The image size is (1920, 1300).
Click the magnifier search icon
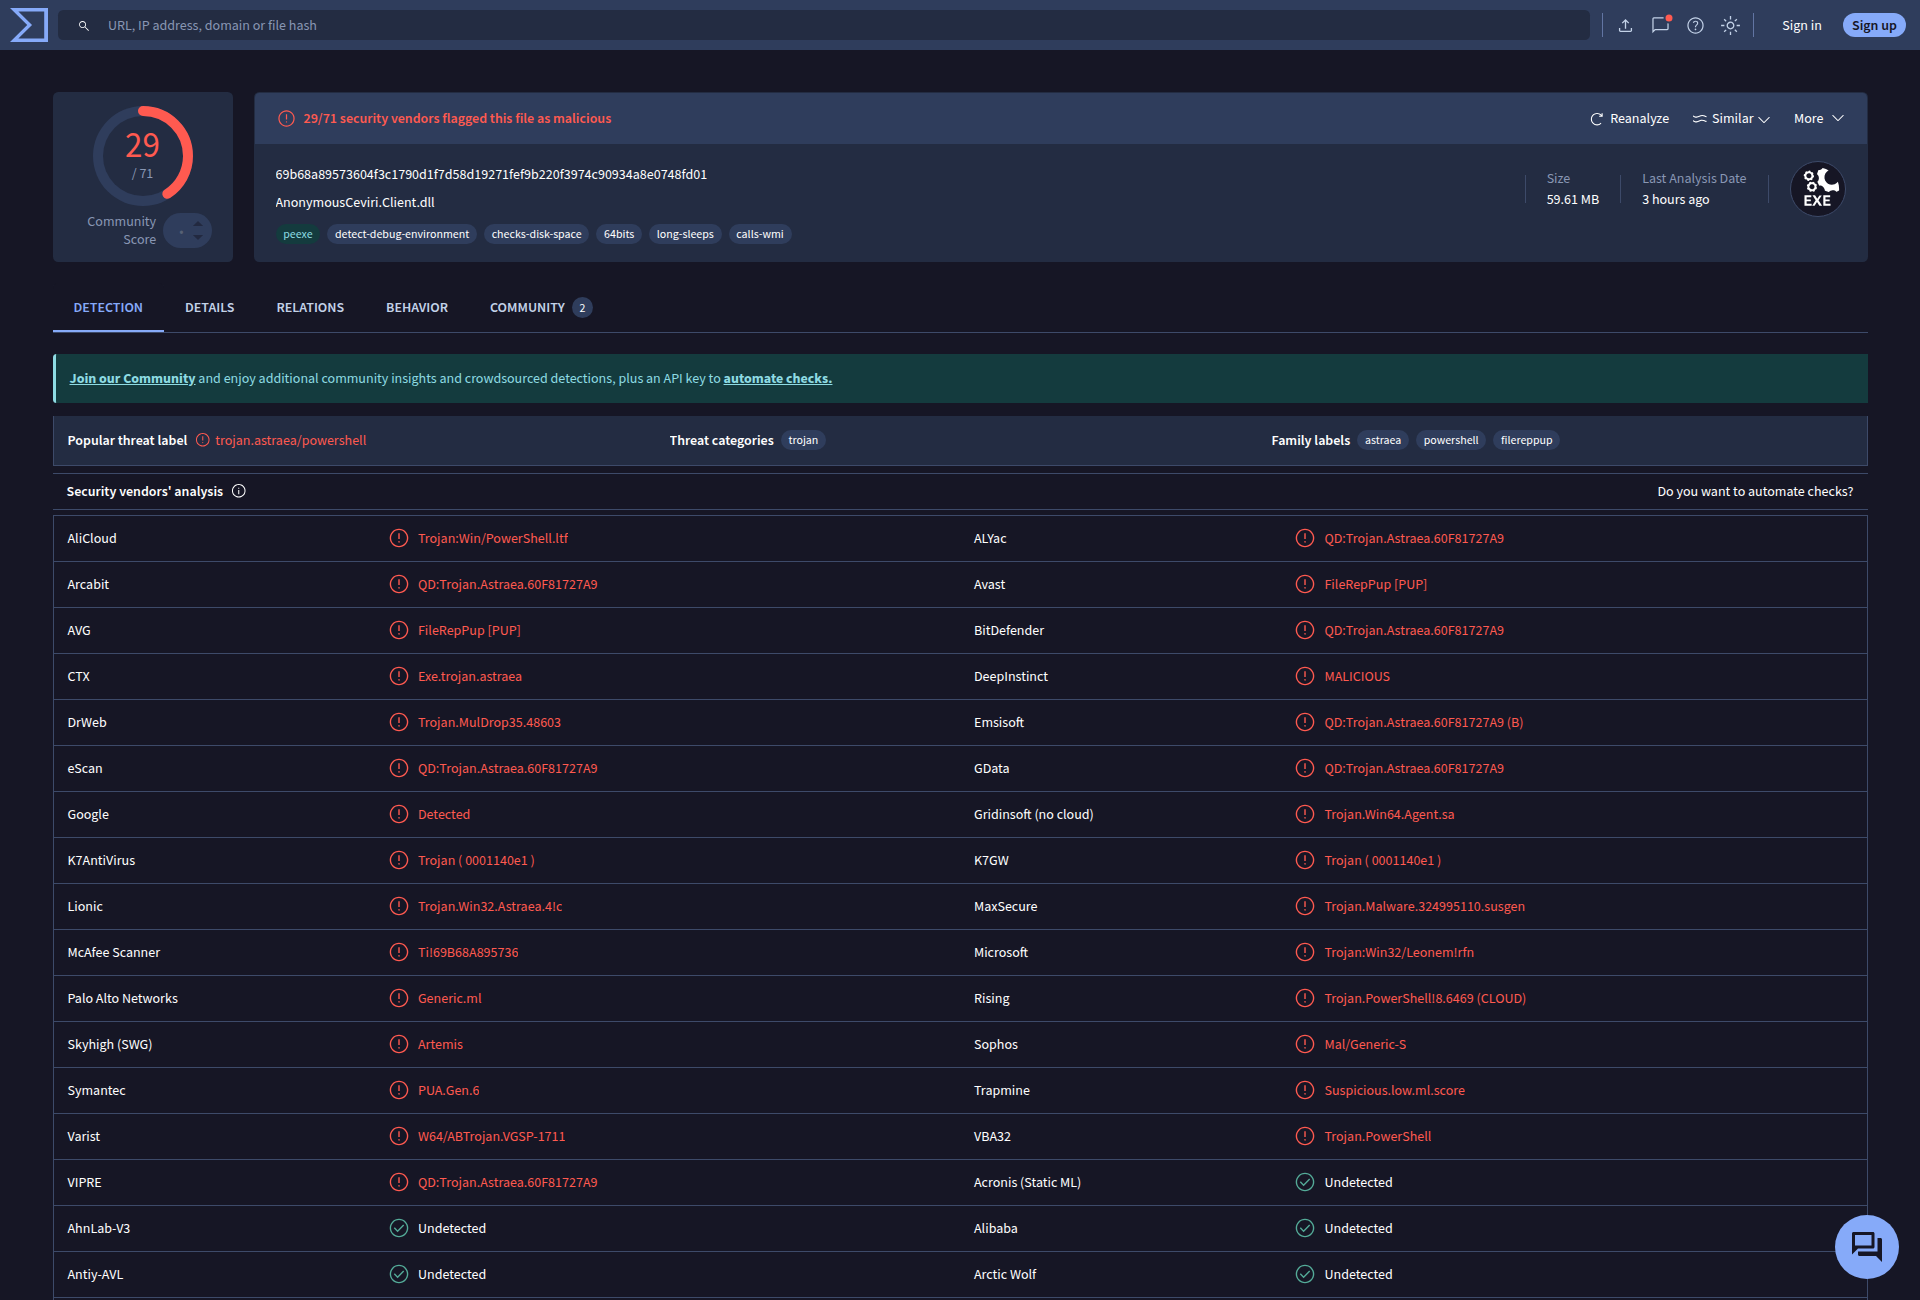pos(84,26)
